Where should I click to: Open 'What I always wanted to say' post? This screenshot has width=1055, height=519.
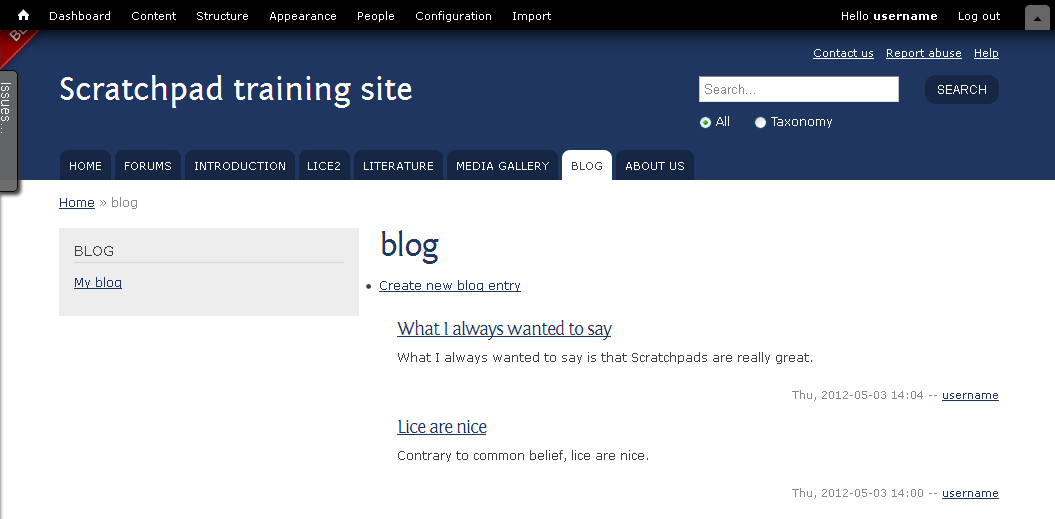(504, 328)
